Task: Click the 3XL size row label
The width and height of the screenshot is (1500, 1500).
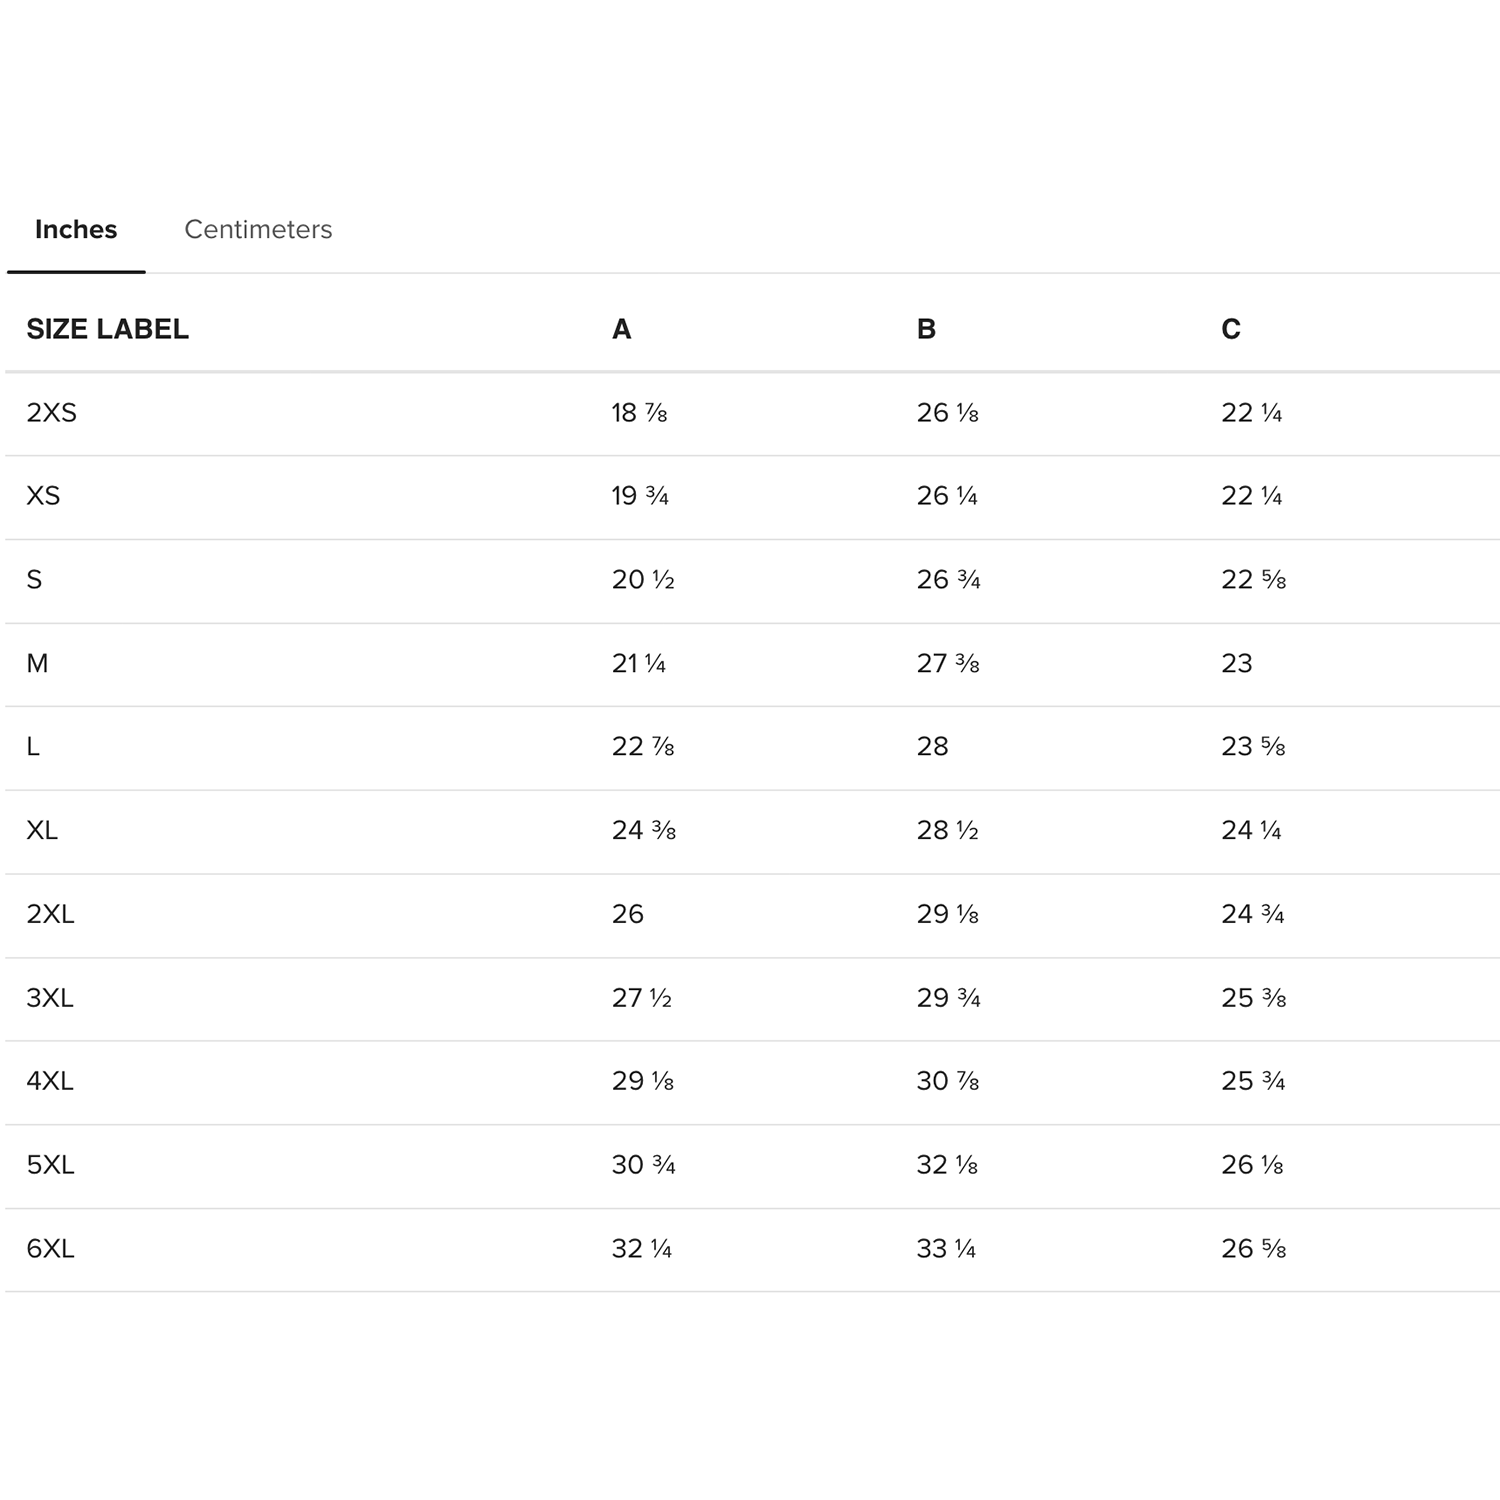Action: pos(50,998)
